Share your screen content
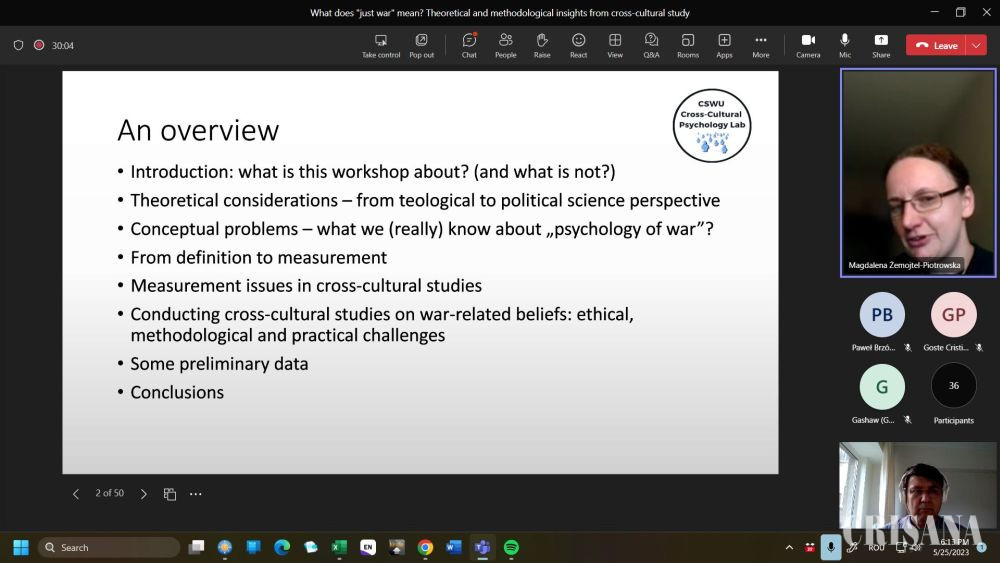The image size is (1000, 563). [x=881, y=45]
